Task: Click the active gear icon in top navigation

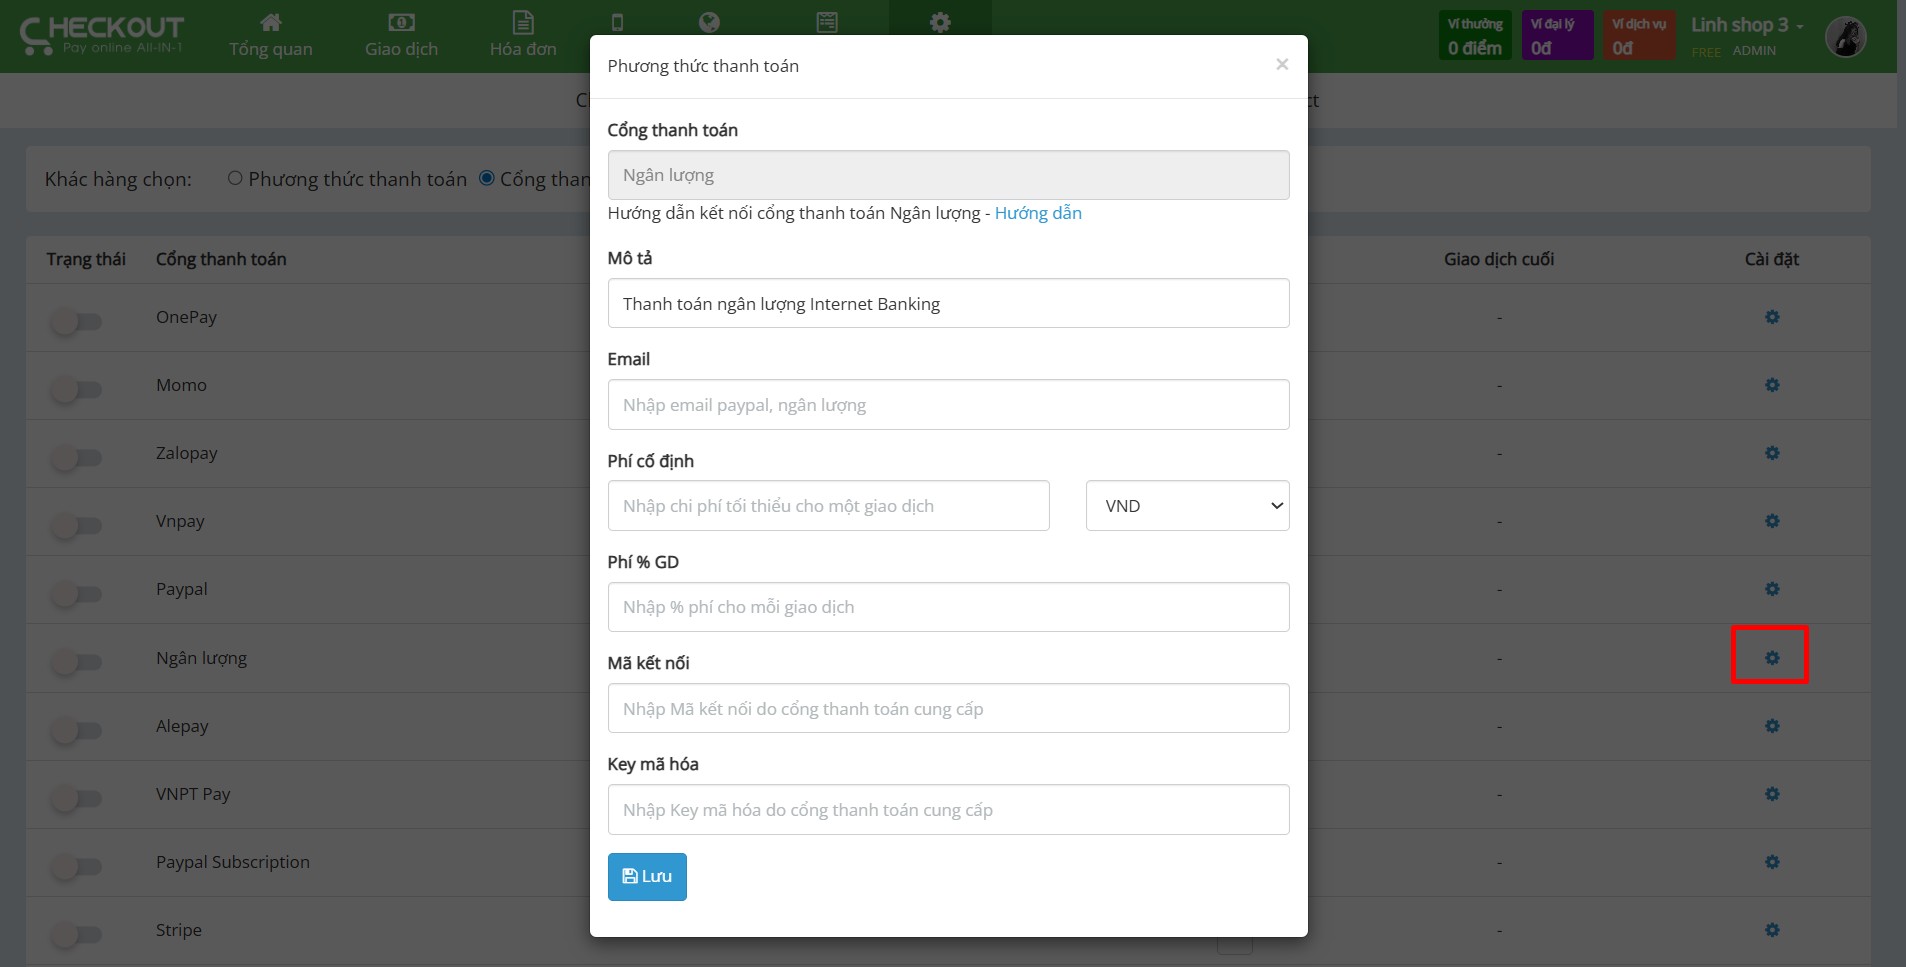Action: point(940,22)
